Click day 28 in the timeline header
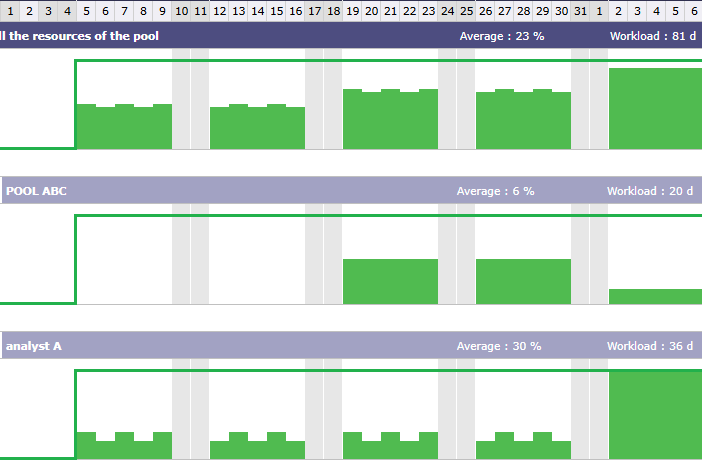The width and height of the screenshot is (702, 468). 523,11
